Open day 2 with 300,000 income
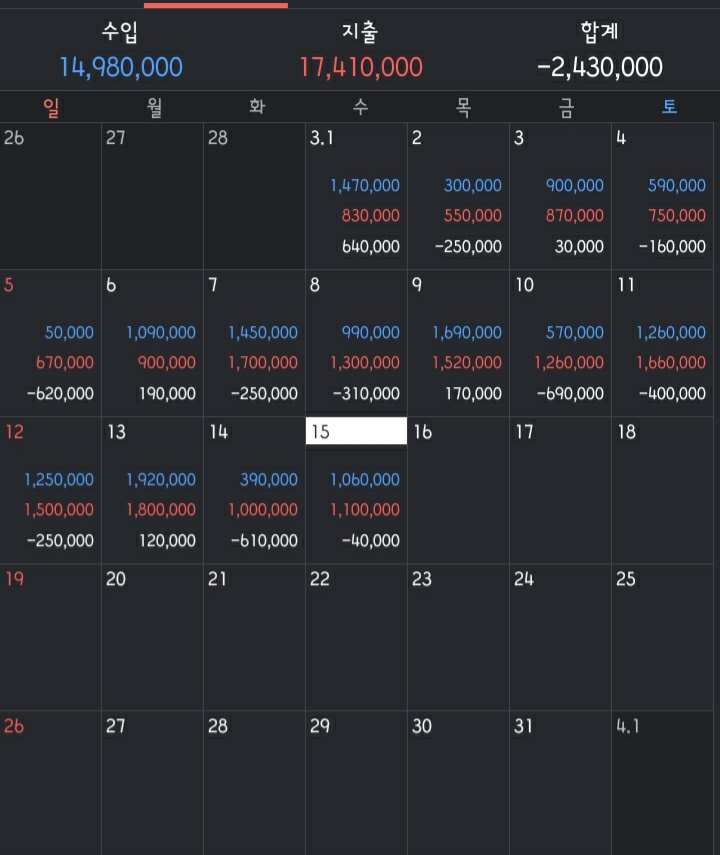The image size is (720, 855). pos(458,196)
